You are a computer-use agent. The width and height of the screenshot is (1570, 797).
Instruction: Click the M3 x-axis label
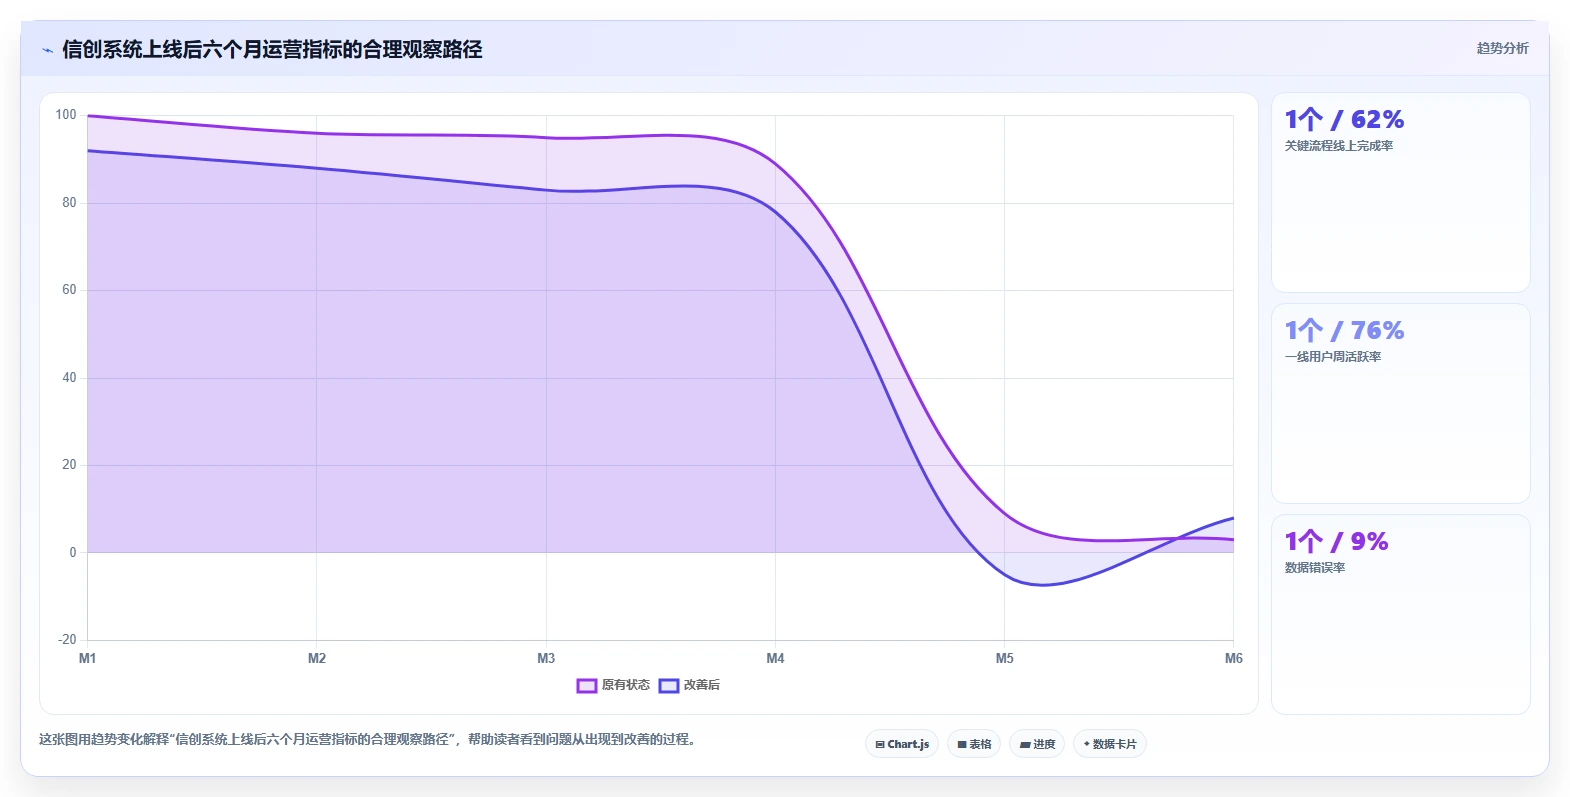click(546, 658)
